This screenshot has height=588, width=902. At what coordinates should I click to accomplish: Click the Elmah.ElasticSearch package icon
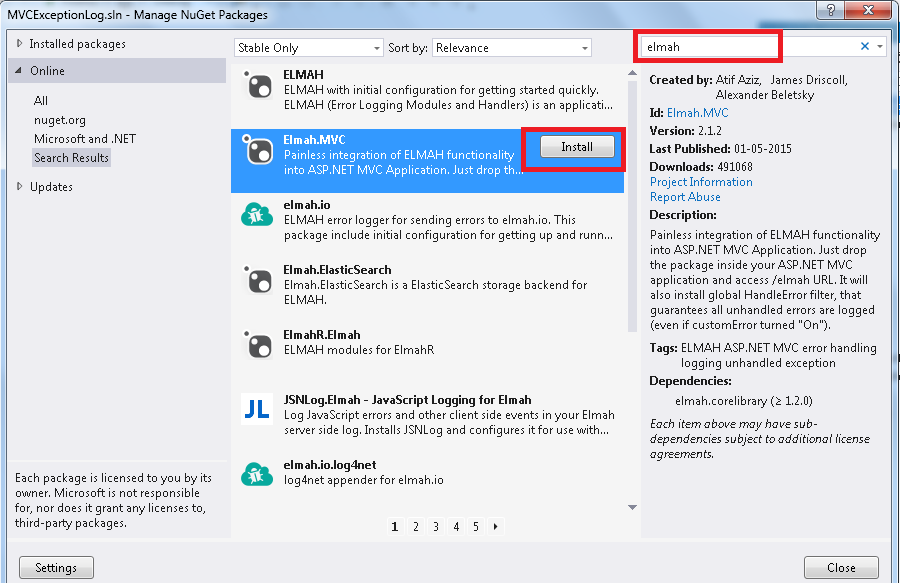(258, 280)
